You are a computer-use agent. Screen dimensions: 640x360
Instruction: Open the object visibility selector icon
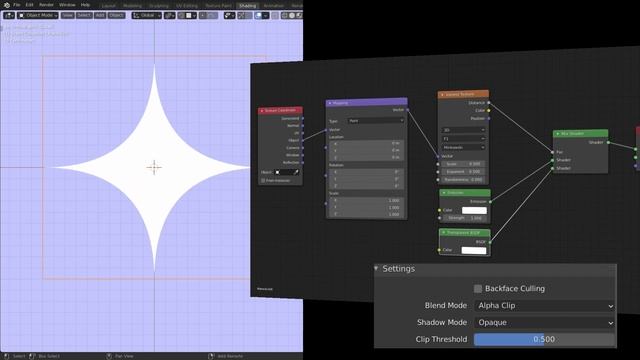[x=229, y=16]
